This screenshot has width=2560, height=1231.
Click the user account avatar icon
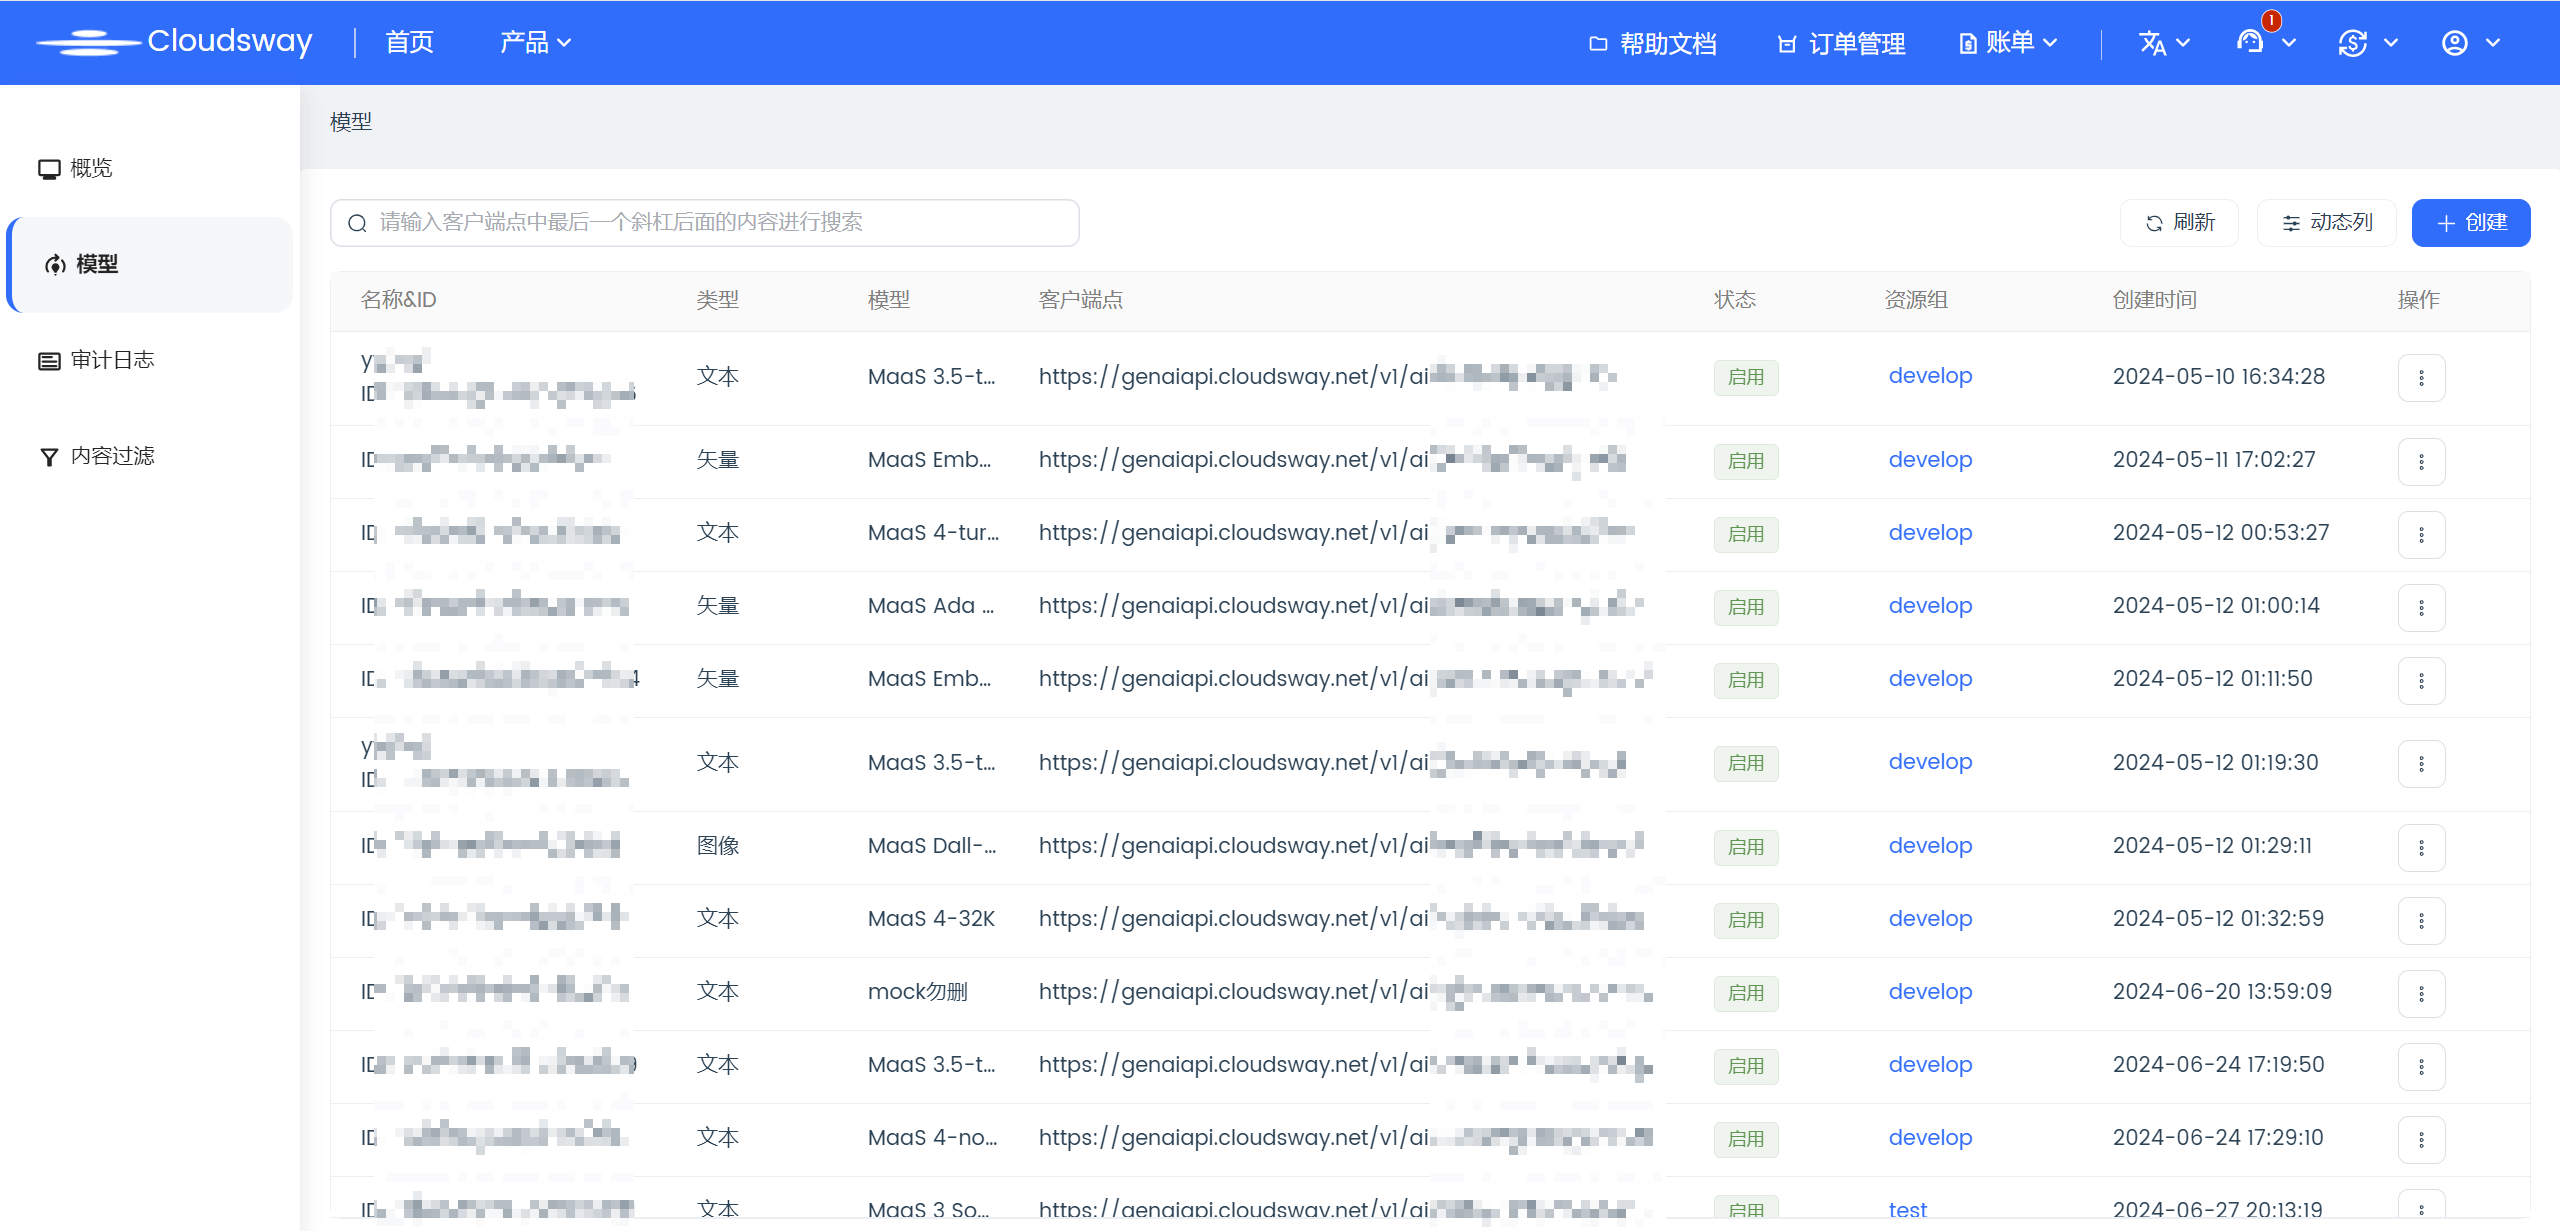click(2455, 43)
